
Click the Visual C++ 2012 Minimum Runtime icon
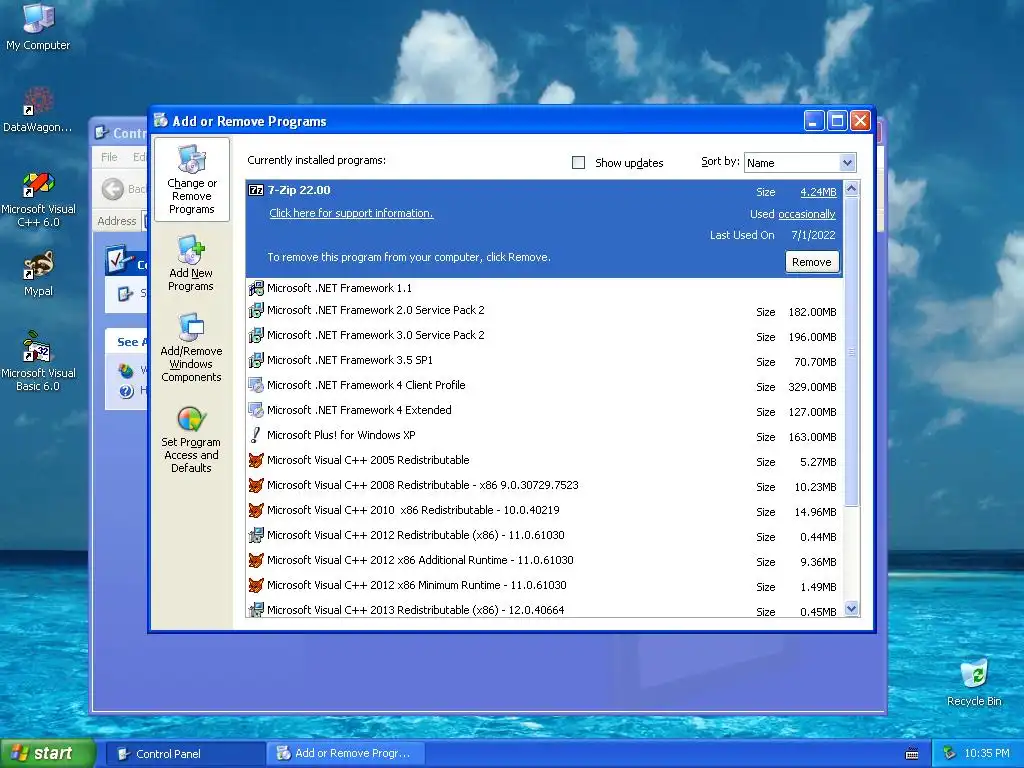point(256,585)
